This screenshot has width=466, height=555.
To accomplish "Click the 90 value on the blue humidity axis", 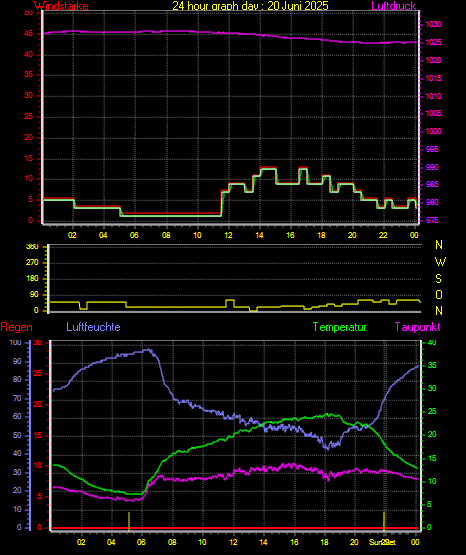I will pyautogui.click(x=17, y=362).
